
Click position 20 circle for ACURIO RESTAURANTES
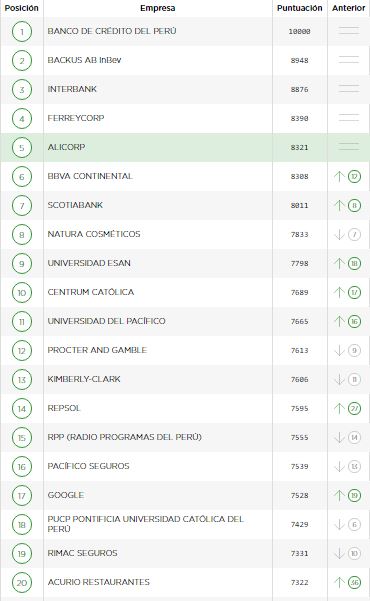click(22, 583)
